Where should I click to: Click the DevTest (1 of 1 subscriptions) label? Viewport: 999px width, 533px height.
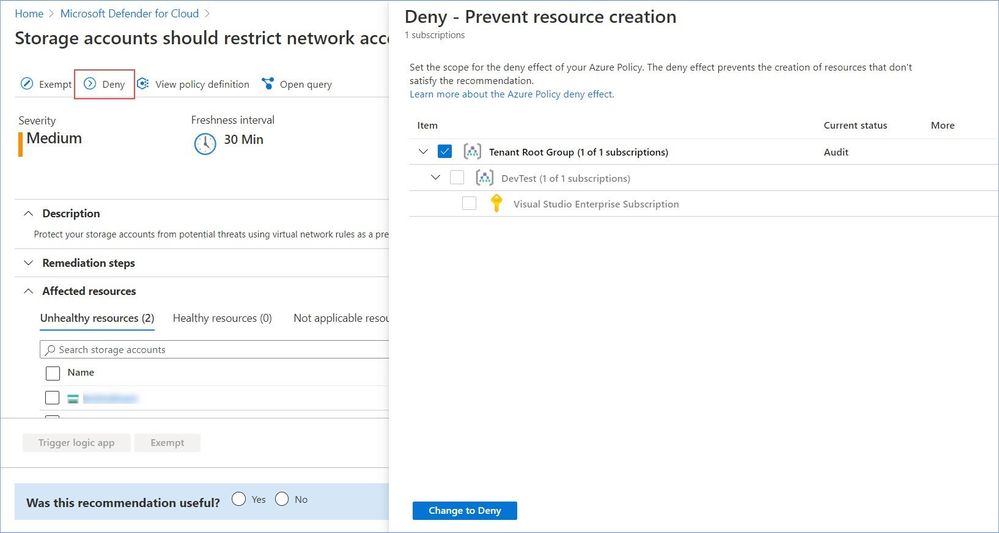(x=566, y=178)
